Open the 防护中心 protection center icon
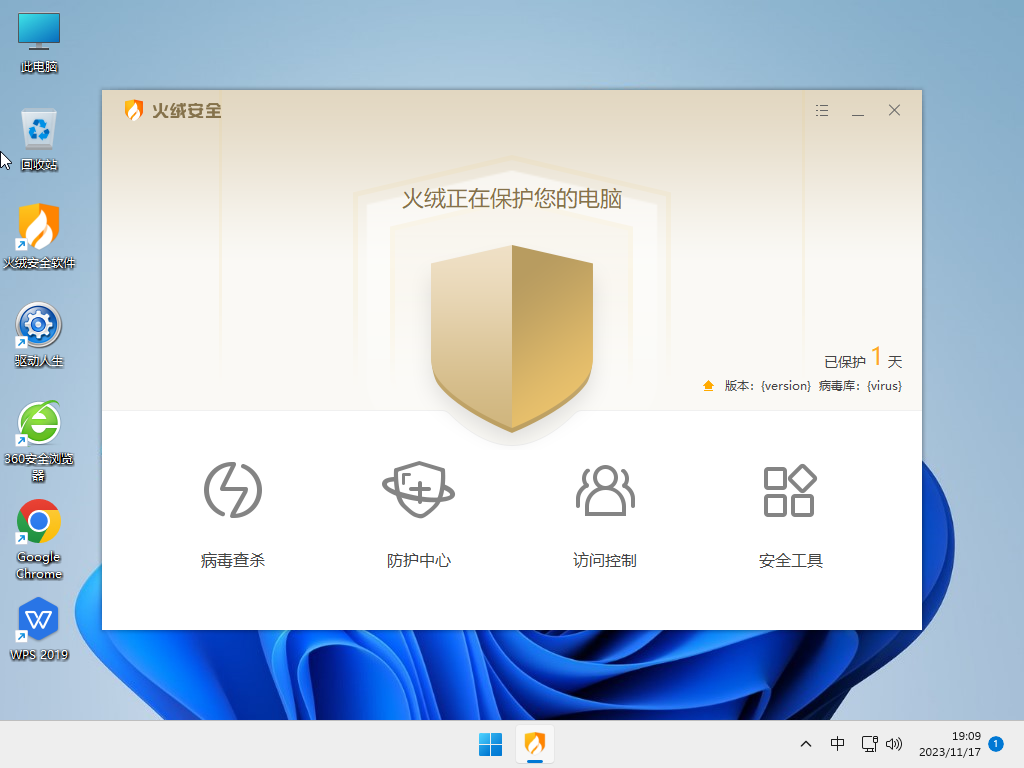Image resolution: width=1024 pixels, height=768 pixels. coord(418,490)
